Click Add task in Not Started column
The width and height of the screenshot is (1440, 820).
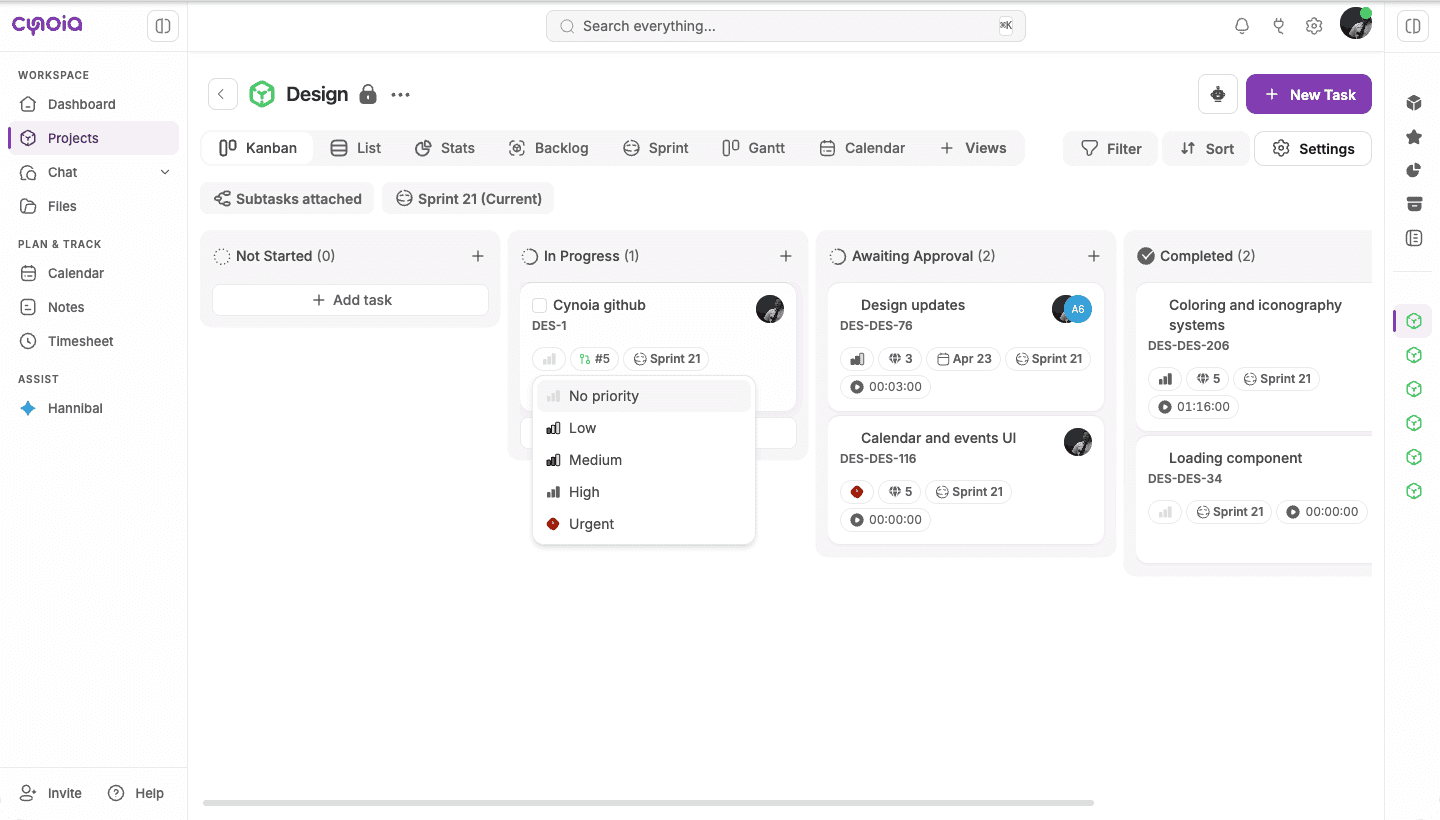351,300
